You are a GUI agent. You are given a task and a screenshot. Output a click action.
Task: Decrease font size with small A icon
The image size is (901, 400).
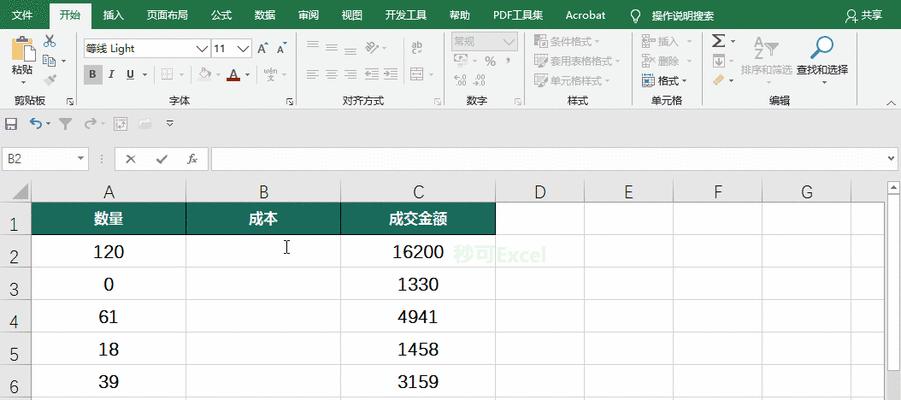281,49
